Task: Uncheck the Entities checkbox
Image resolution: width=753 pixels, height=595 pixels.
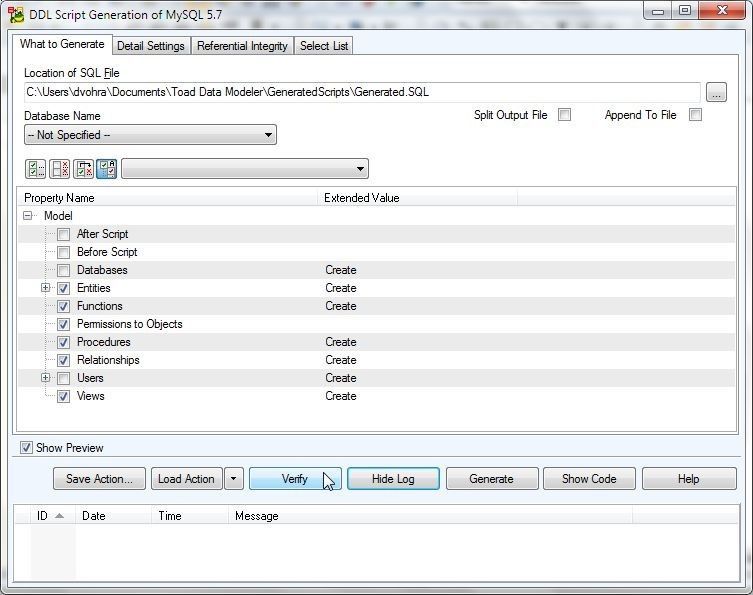Action: (63, 288)
